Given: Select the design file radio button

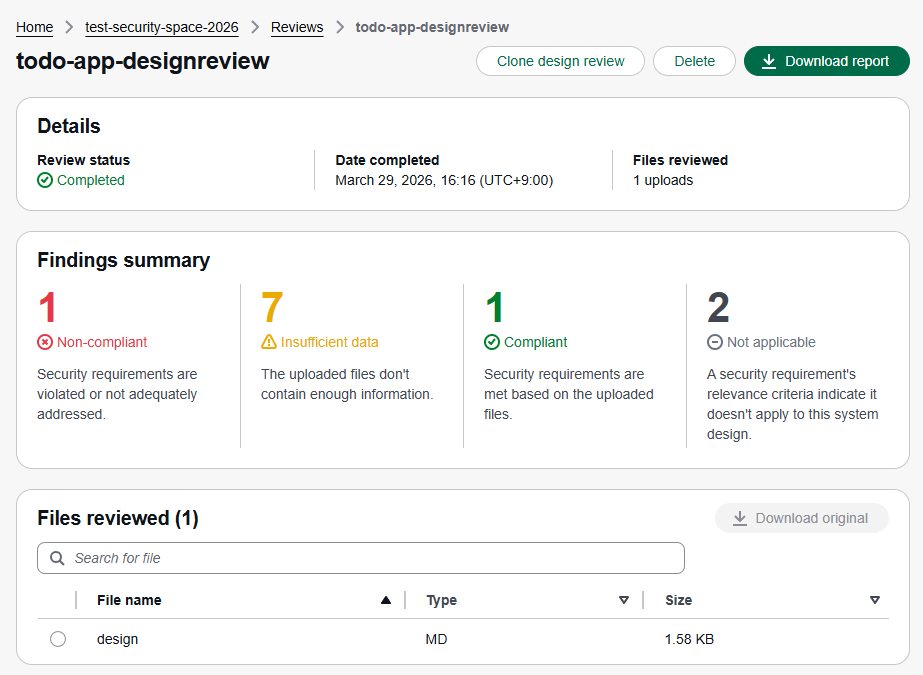Looking at the screenshot, I should point(58,639).
